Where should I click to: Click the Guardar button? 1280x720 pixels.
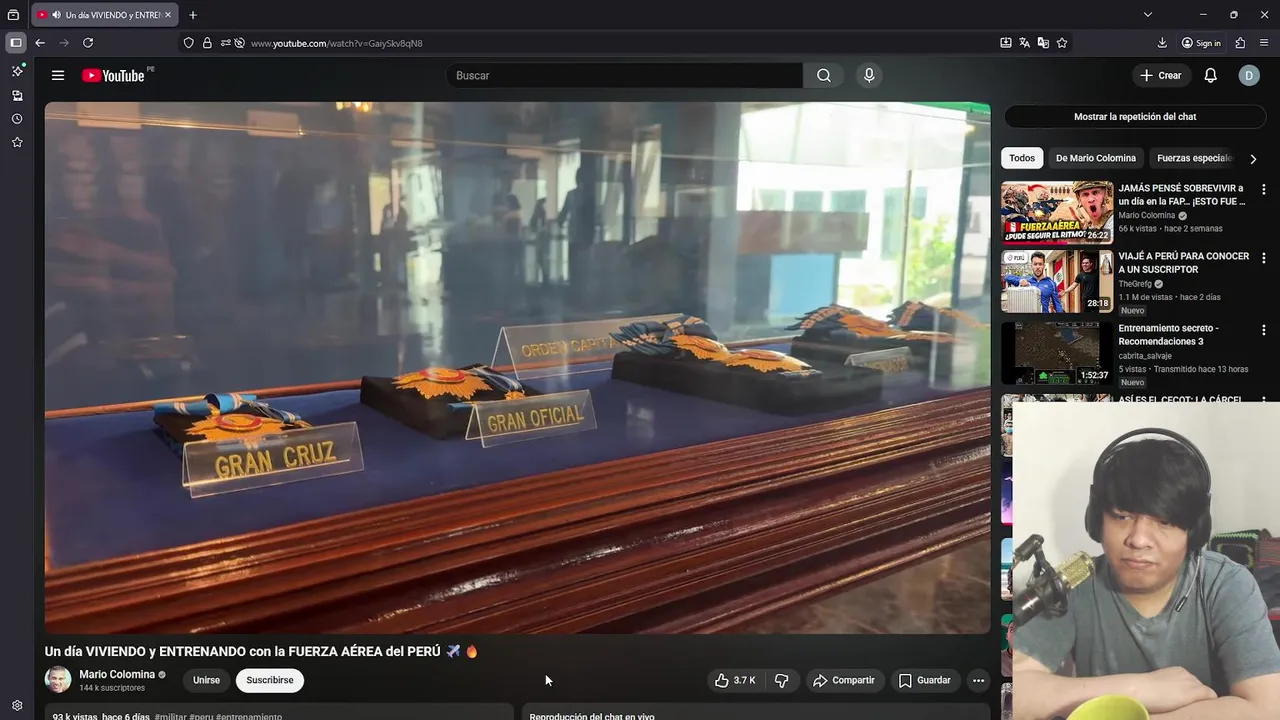coord(924,680)
